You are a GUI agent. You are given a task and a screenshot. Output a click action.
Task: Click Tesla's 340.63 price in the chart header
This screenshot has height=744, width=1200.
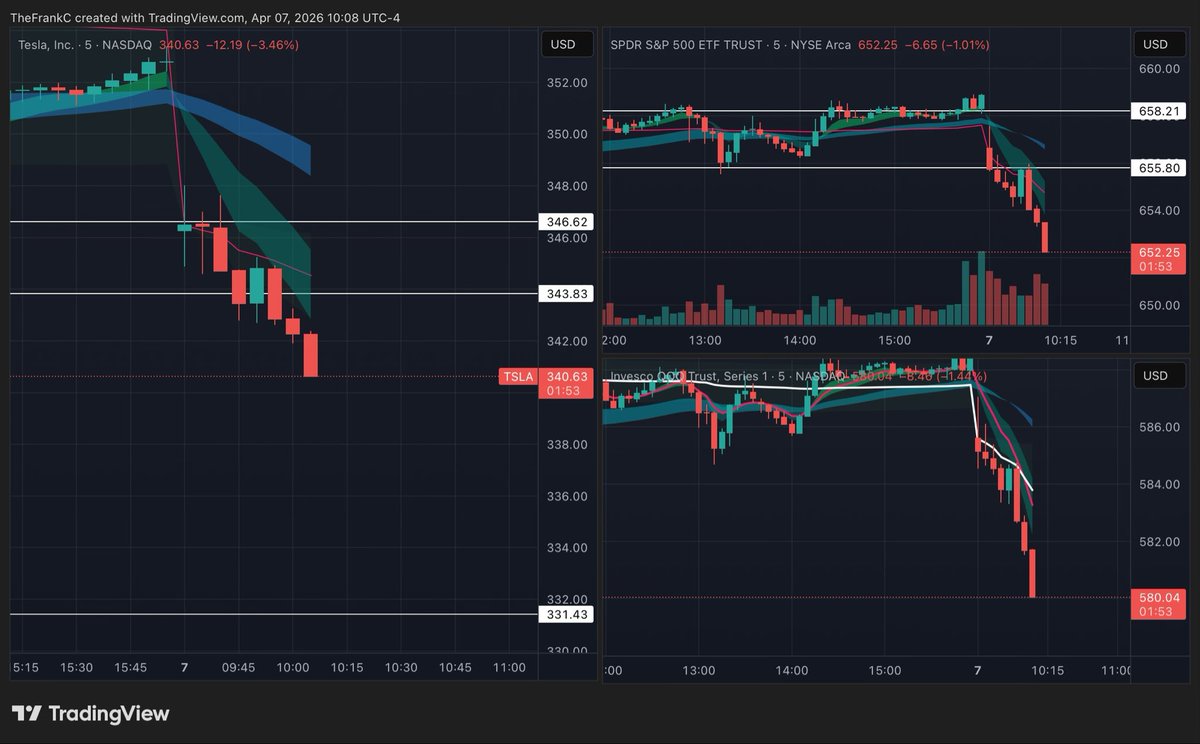(x=179, y=44)
